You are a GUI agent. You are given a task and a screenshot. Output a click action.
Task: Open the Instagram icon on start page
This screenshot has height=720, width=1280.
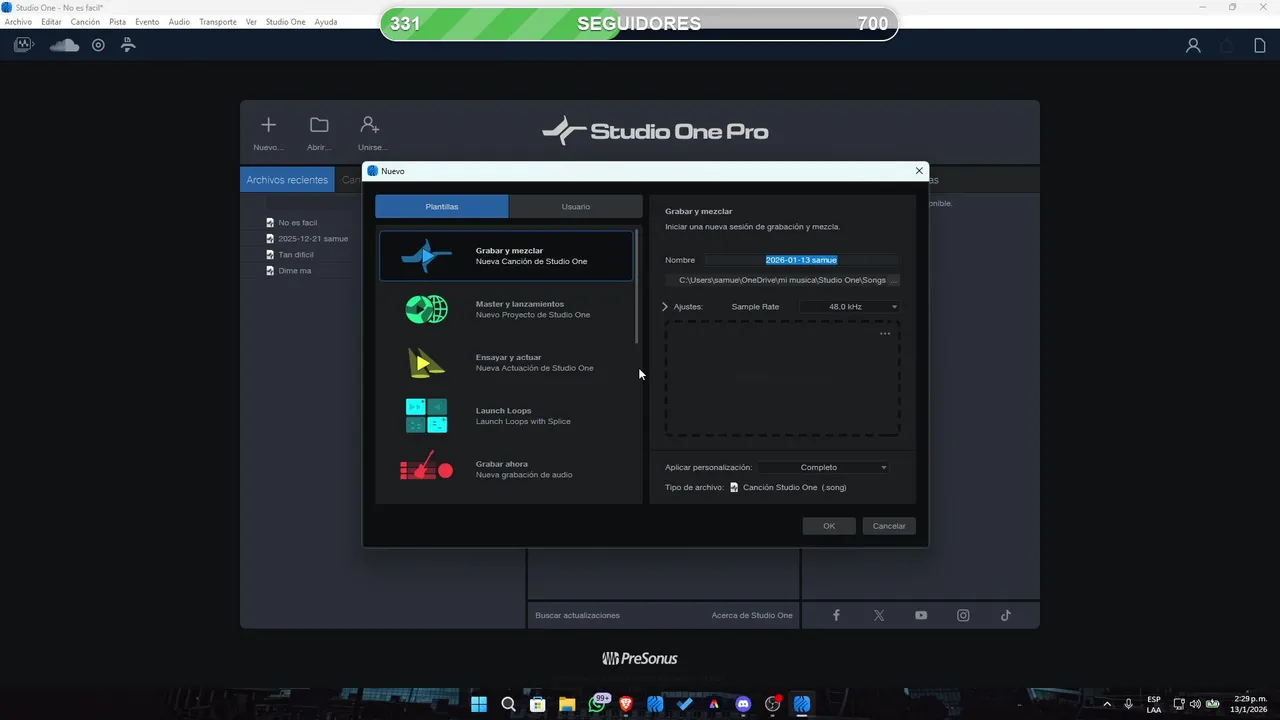tap(963, 615)
